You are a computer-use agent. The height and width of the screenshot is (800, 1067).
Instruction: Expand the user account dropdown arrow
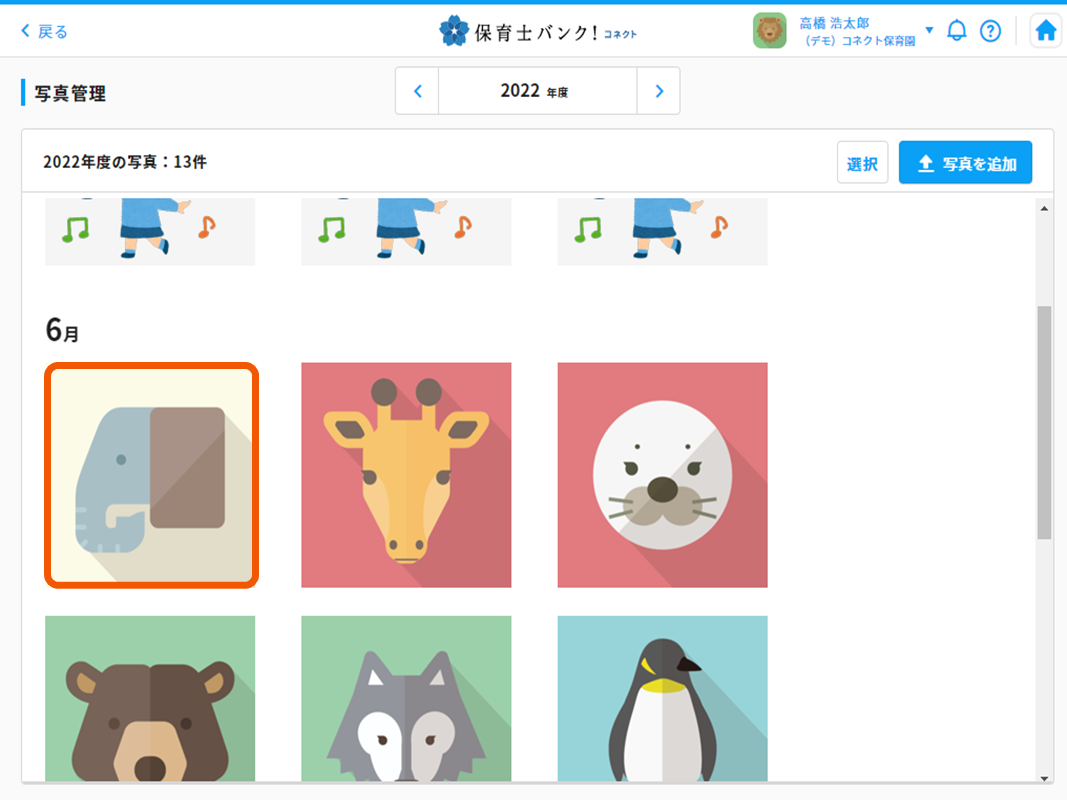pos(929,30)
